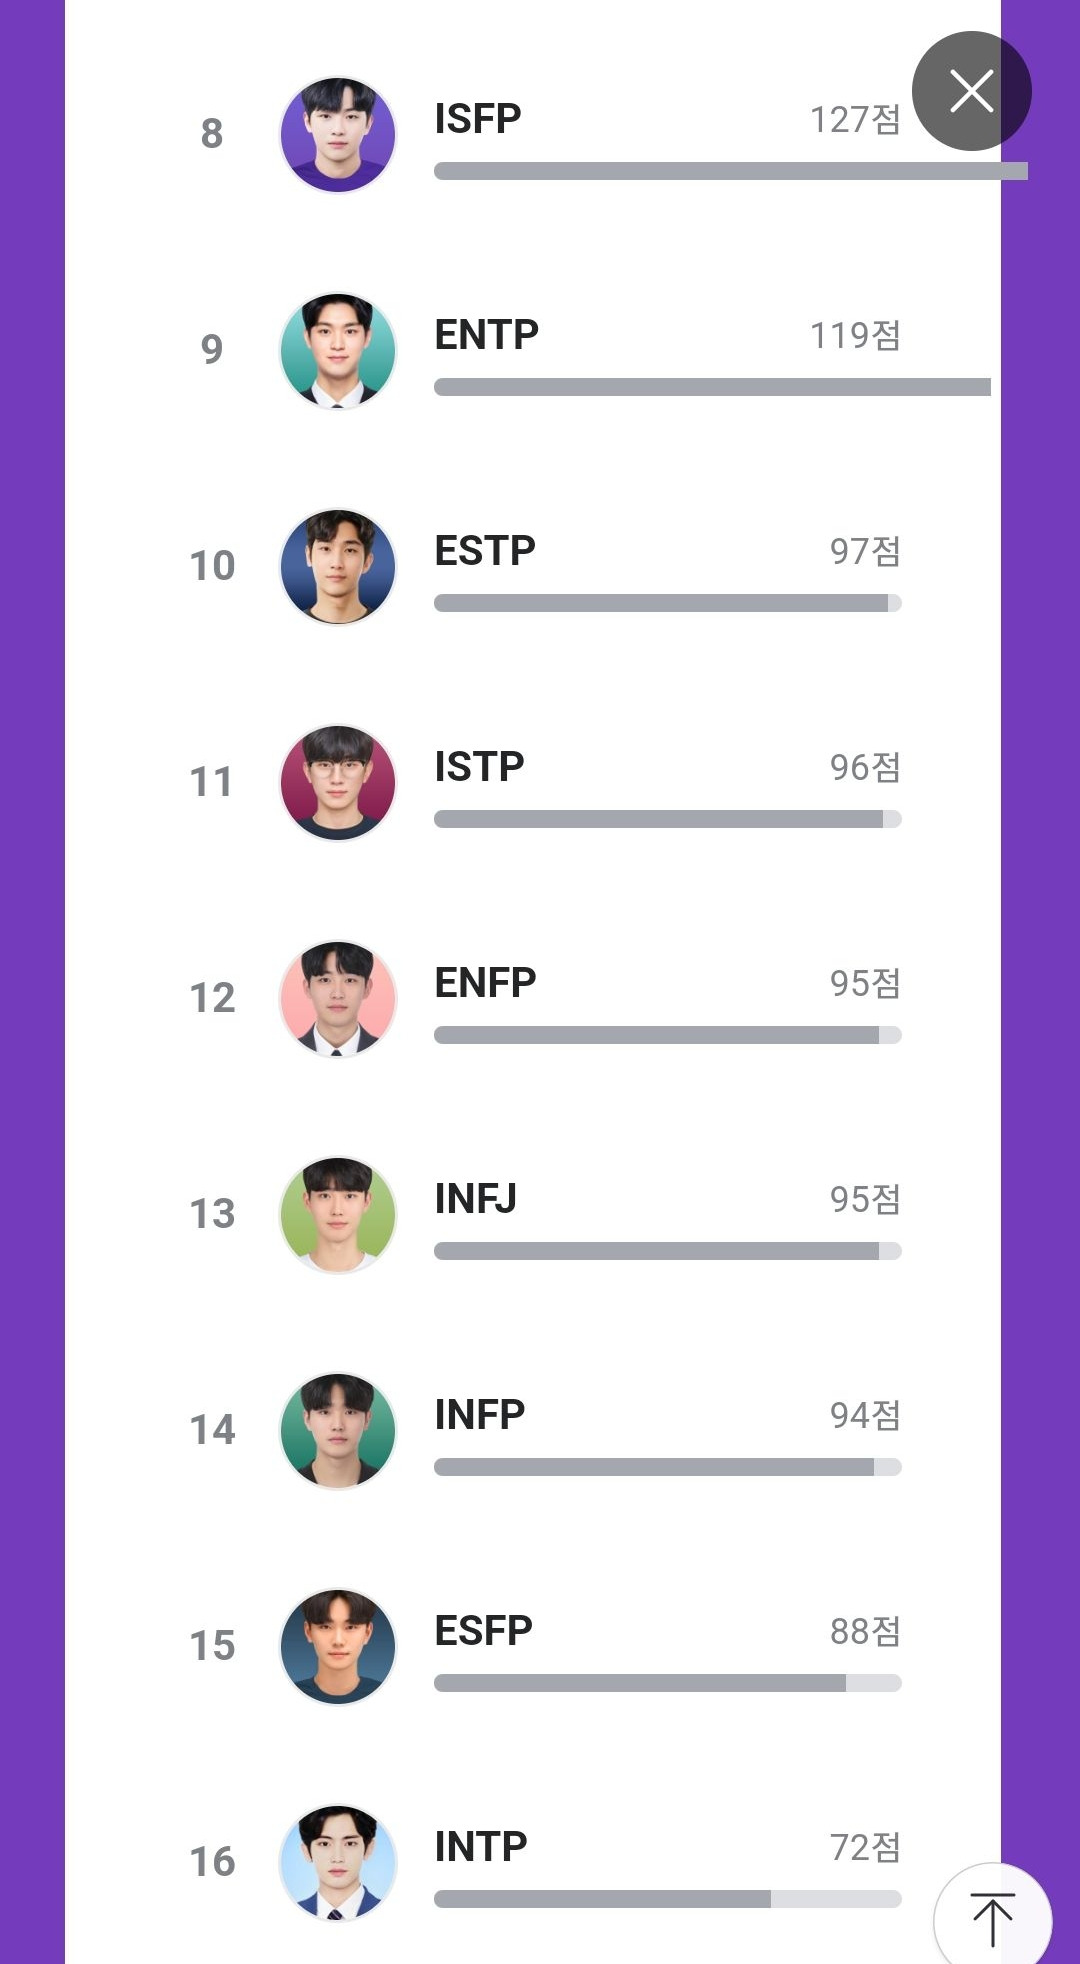Tap the ENTP profile picture
Screen dimensions: 1080x1964
click(x=338, y=351)
